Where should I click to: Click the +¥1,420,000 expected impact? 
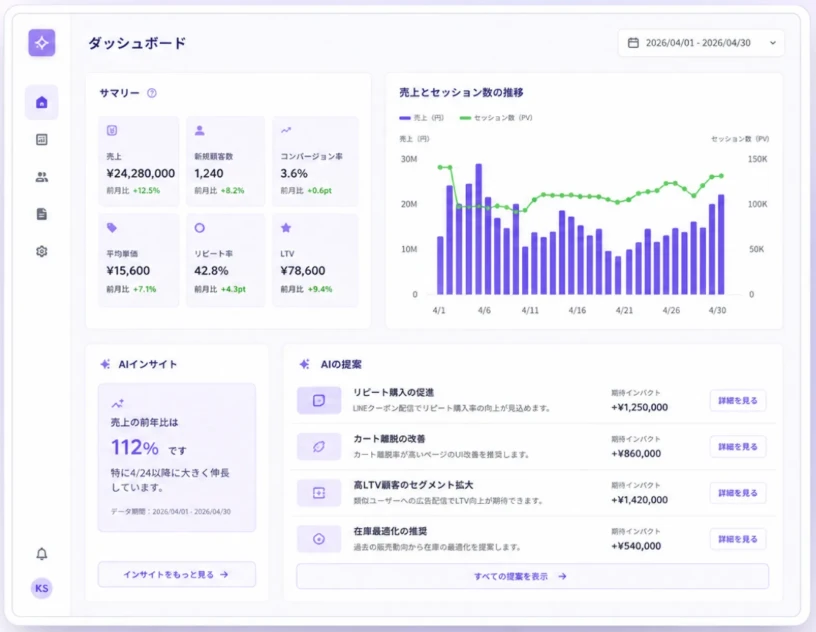pyautogui.click(x=640, y=500)
